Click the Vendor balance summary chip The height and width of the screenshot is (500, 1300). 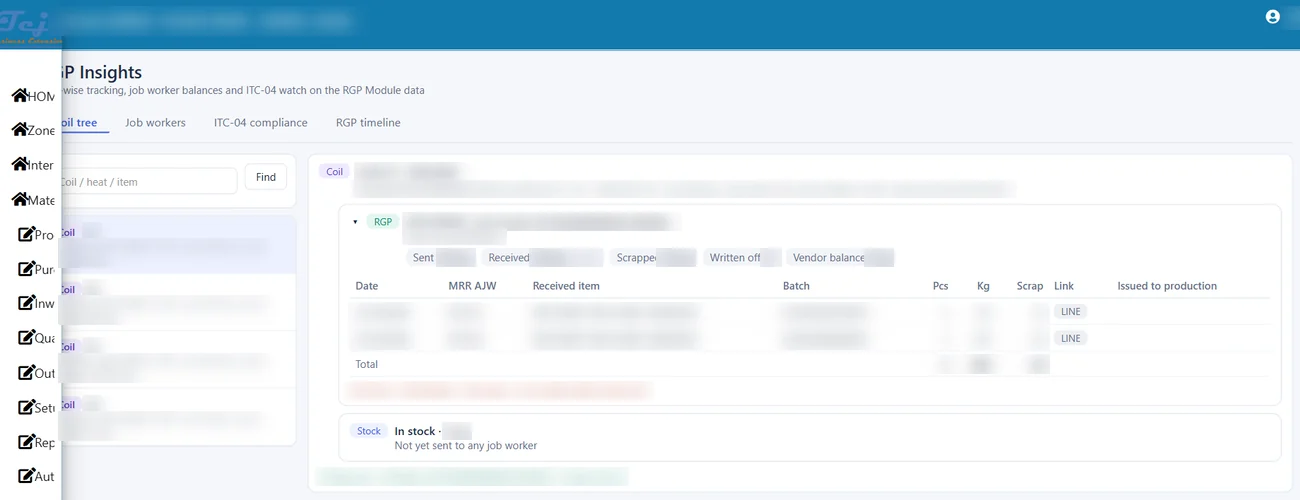click(x=840, y=258)
